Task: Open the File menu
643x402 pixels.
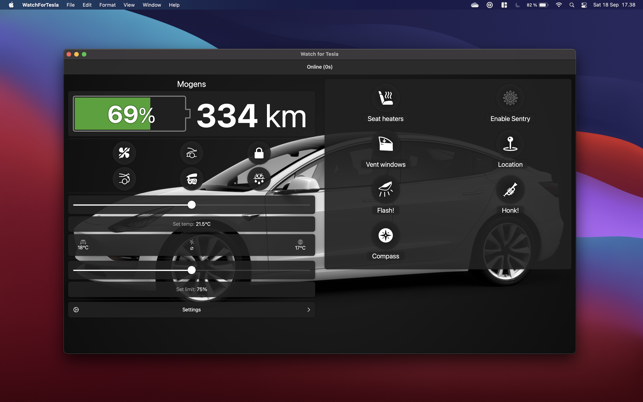Action: pyautogui.click(x=71, y=5)
